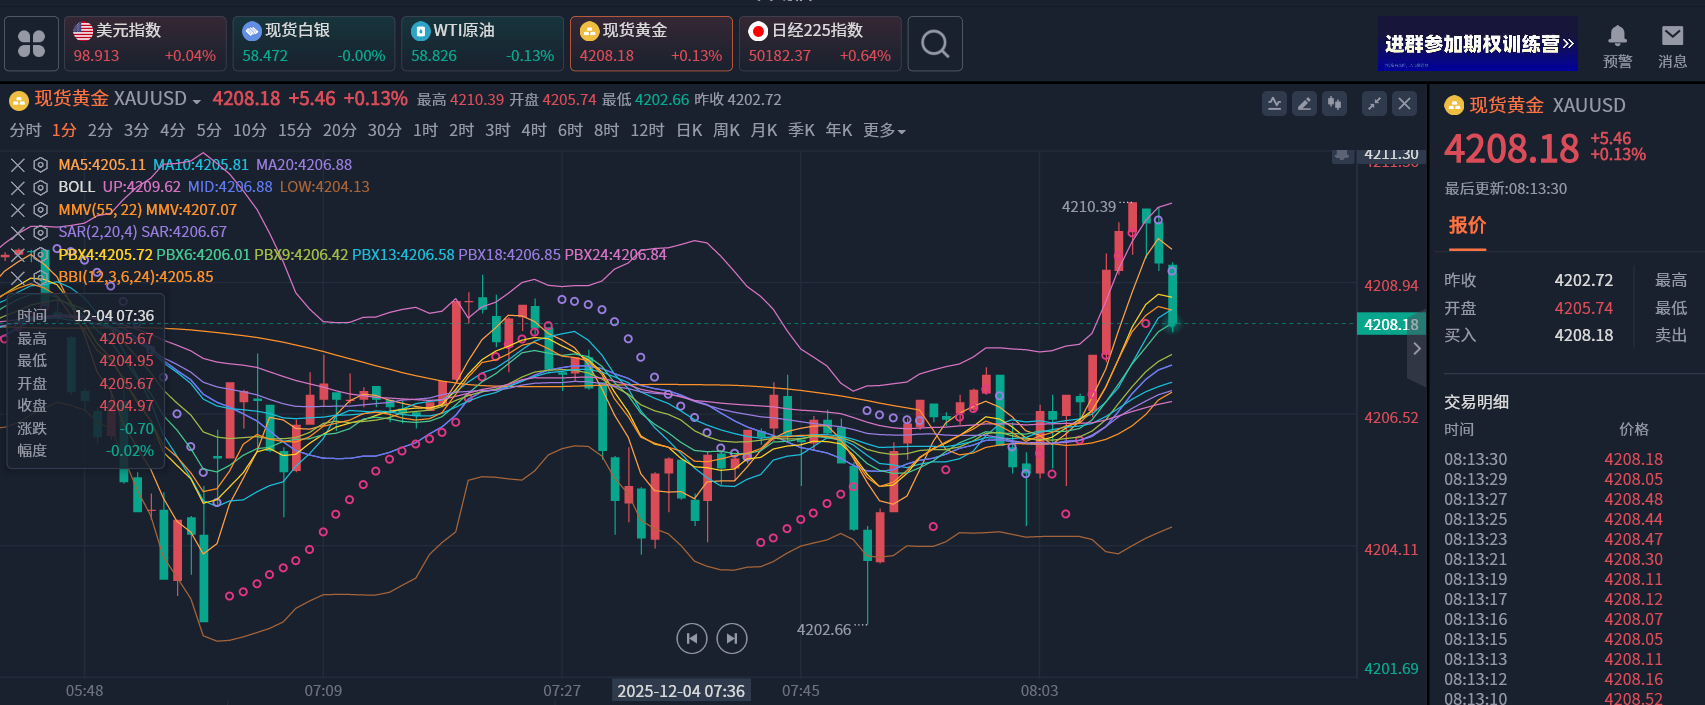
Task: Open the 消息 messages envelope
Action: (x=1672, y=46)
